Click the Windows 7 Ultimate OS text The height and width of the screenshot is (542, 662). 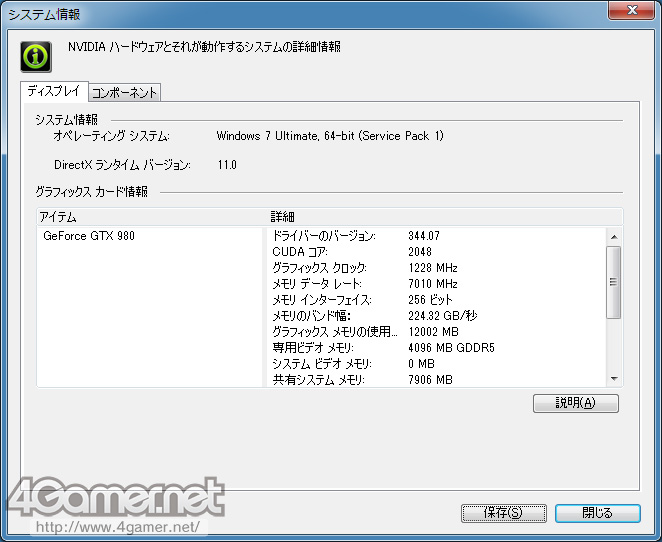click(330, 136)
